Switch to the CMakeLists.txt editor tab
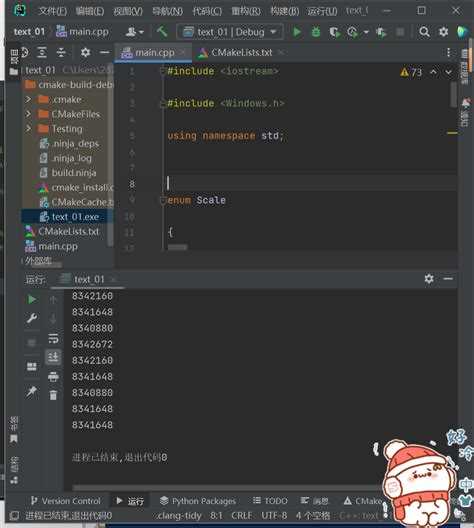This screenshot has width=474, height=528. click(x=241, y=53)
